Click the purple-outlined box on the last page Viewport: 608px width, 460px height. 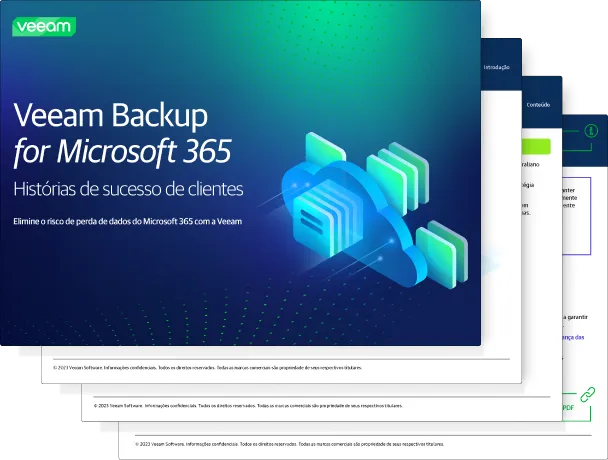click(x=577, y=216)
